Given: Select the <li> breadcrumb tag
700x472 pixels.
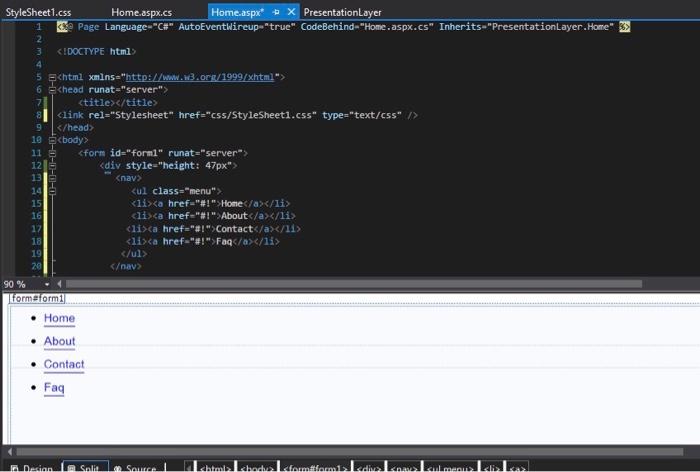Looking at the screenshot, I should pos(492,468).
